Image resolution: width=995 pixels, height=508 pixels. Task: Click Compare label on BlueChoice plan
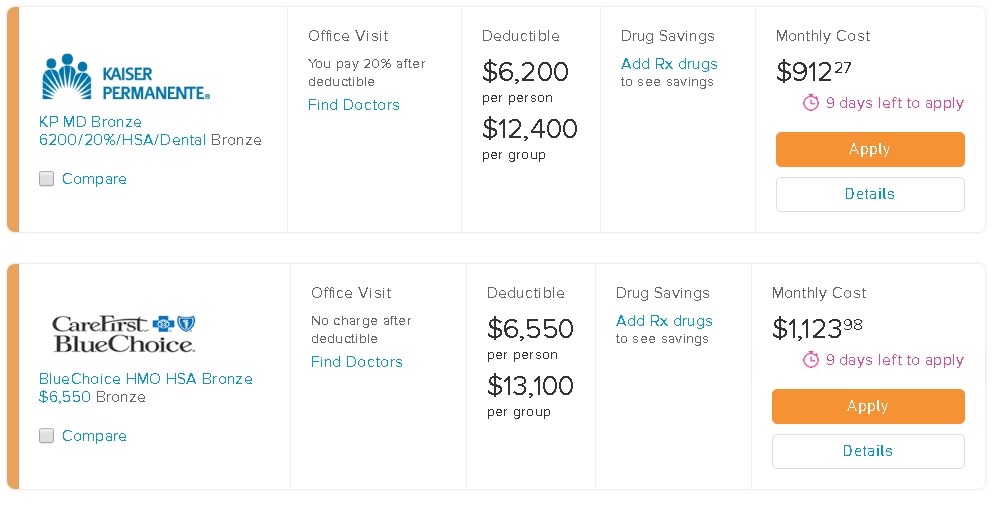pyautogui.click(x=94, y=436)
